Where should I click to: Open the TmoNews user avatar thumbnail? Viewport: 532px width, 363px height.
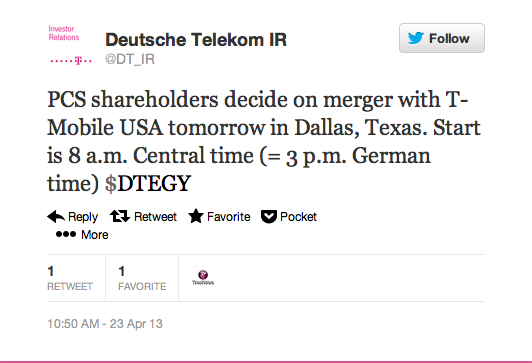[x=203, y=278]
